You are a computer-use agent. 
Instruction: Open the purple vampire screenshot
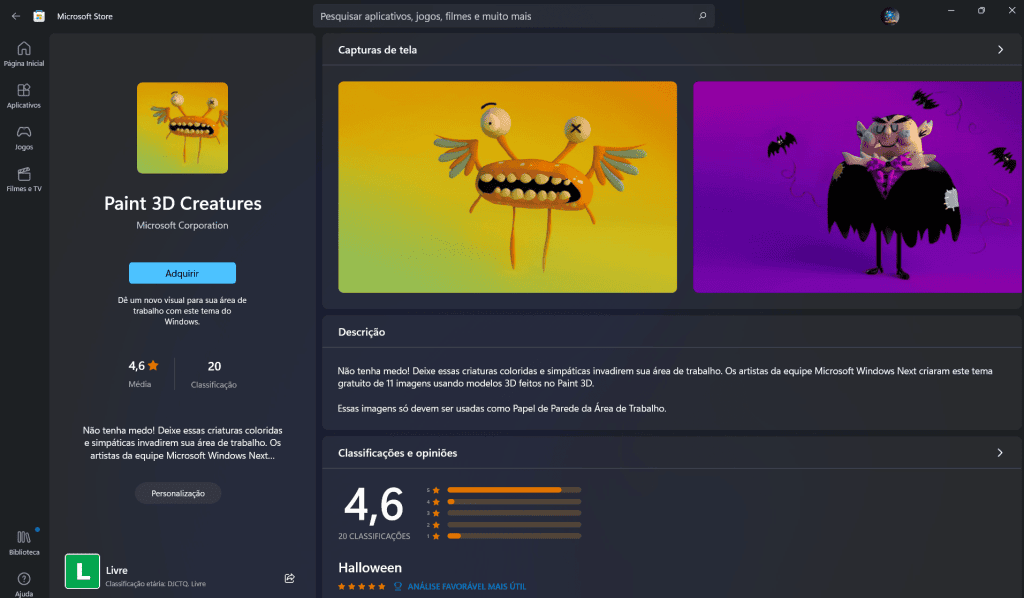pyautogui.click(x=857, y=187)
